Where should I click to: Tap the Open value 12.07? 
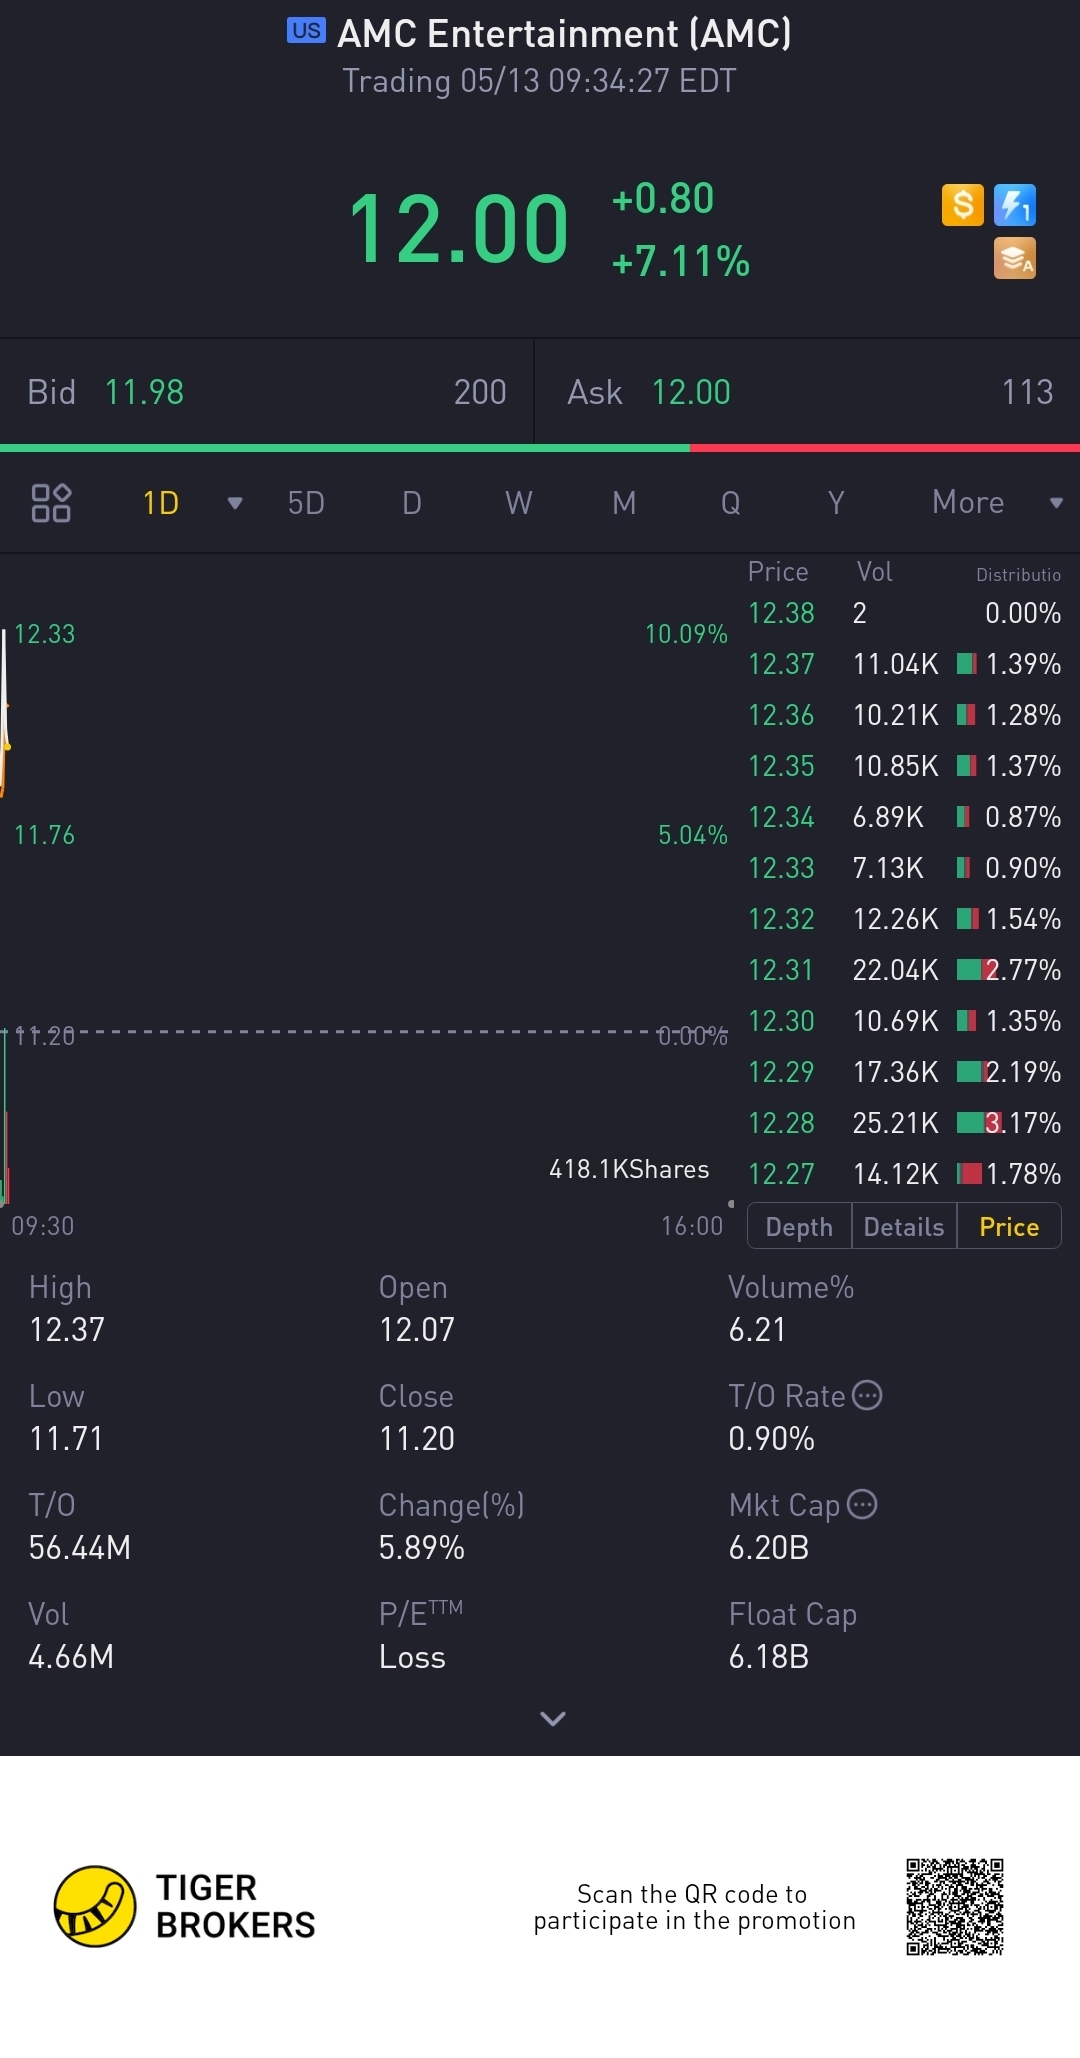click(x=417, y=1330)
